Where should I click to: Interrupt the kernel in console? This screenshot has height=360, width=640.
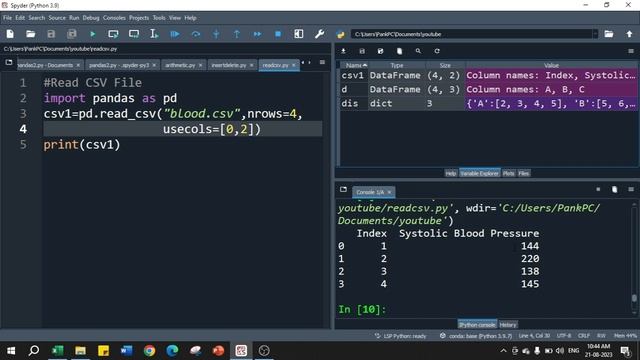[x=598, y=189]
